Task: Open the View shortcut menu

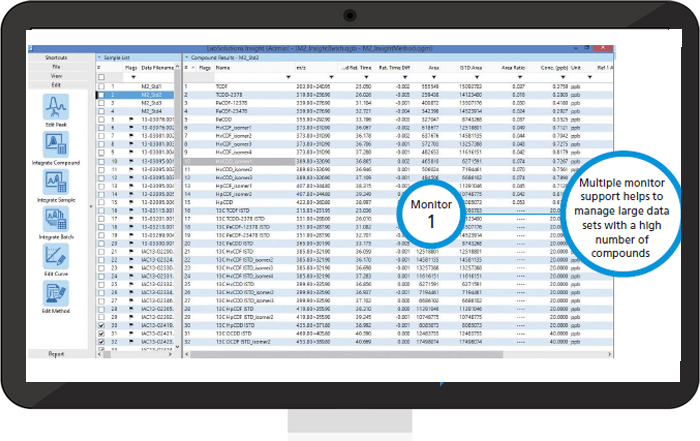Action: [x=55, y=74]
